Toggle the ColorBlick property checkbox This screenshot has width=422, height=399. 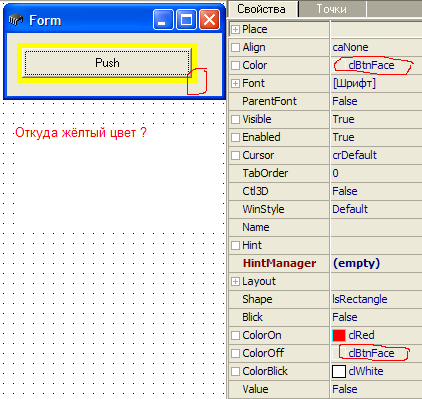coord(235,371)
